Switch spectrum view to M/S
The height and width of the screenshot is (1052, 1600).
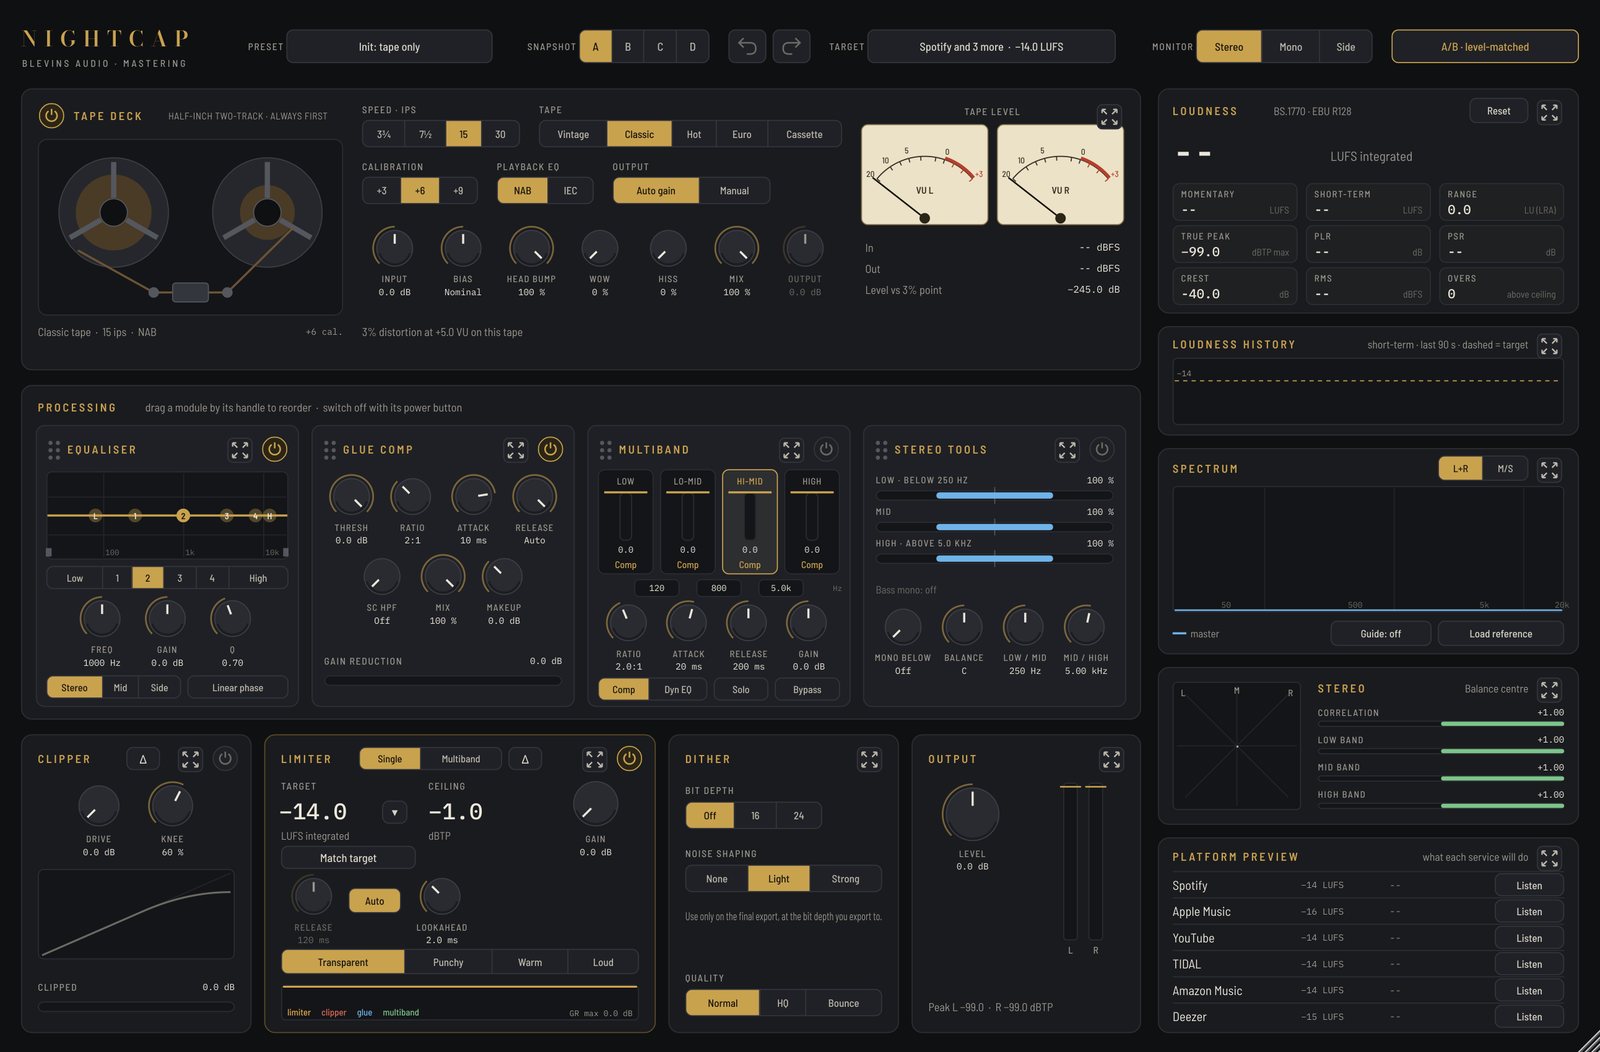coord(1505,468)
